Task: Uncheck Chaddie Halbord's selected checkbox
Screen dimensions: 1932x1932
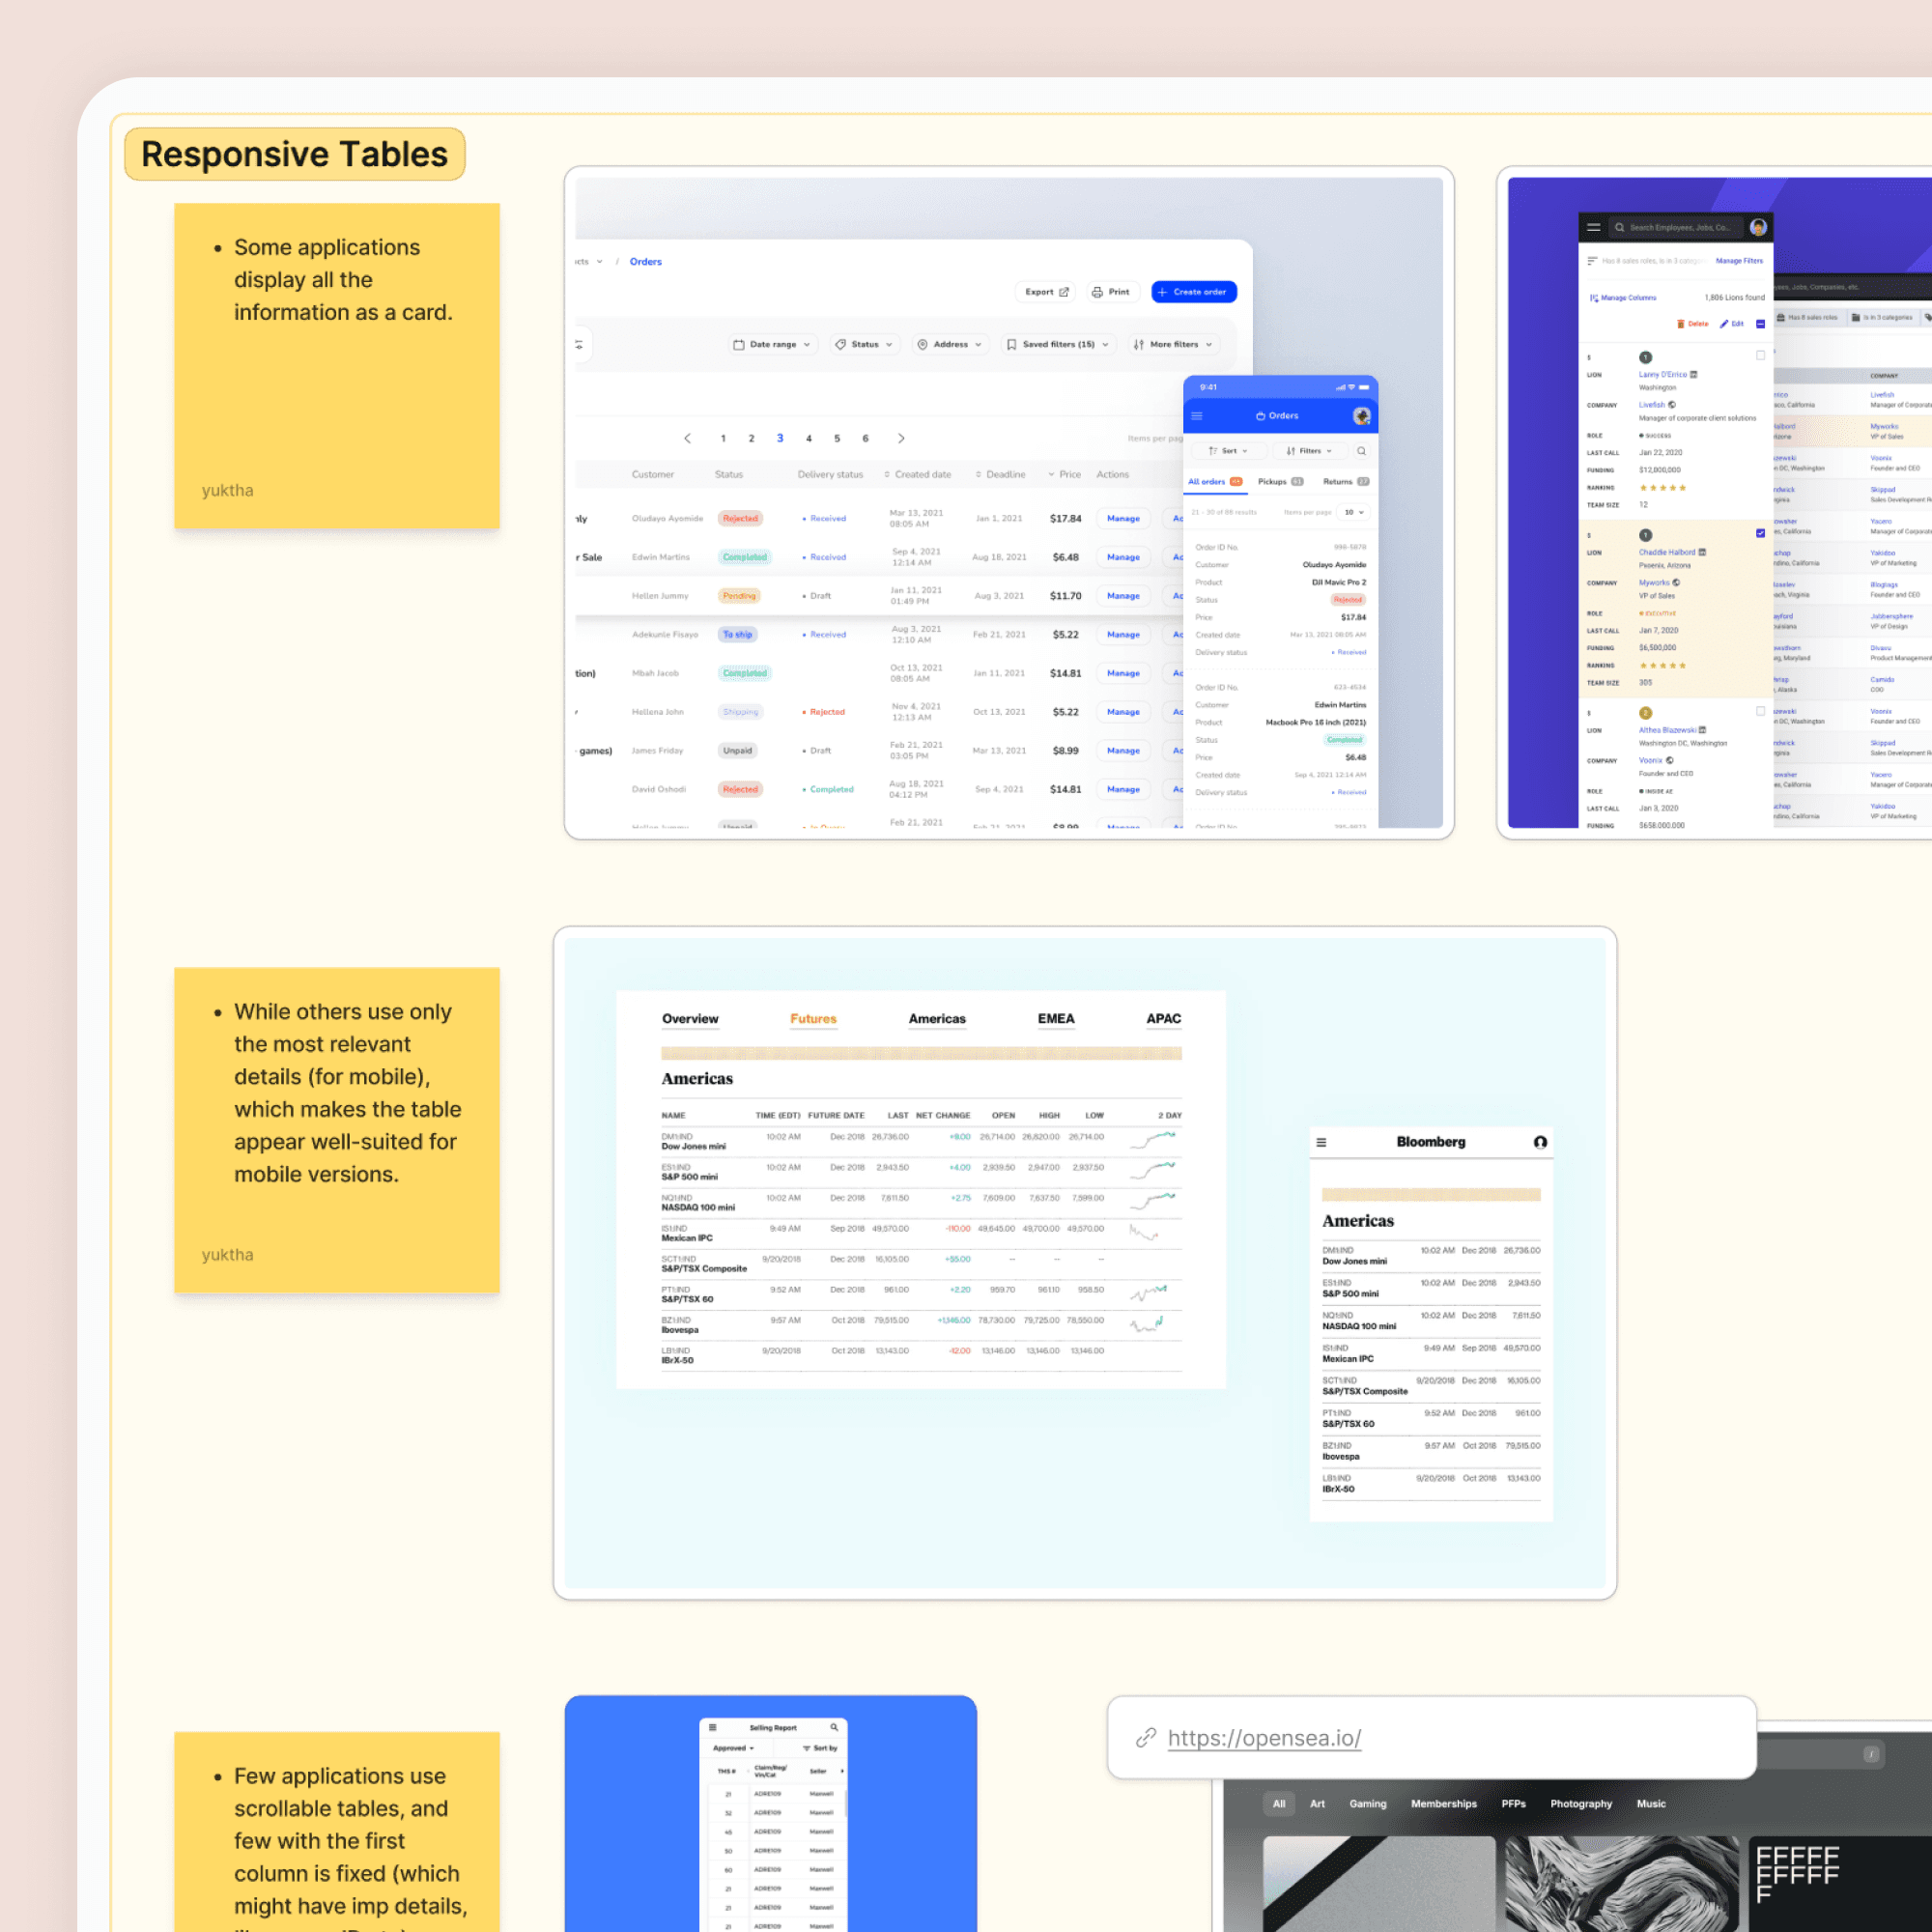Action: [x=1760, y=533]
